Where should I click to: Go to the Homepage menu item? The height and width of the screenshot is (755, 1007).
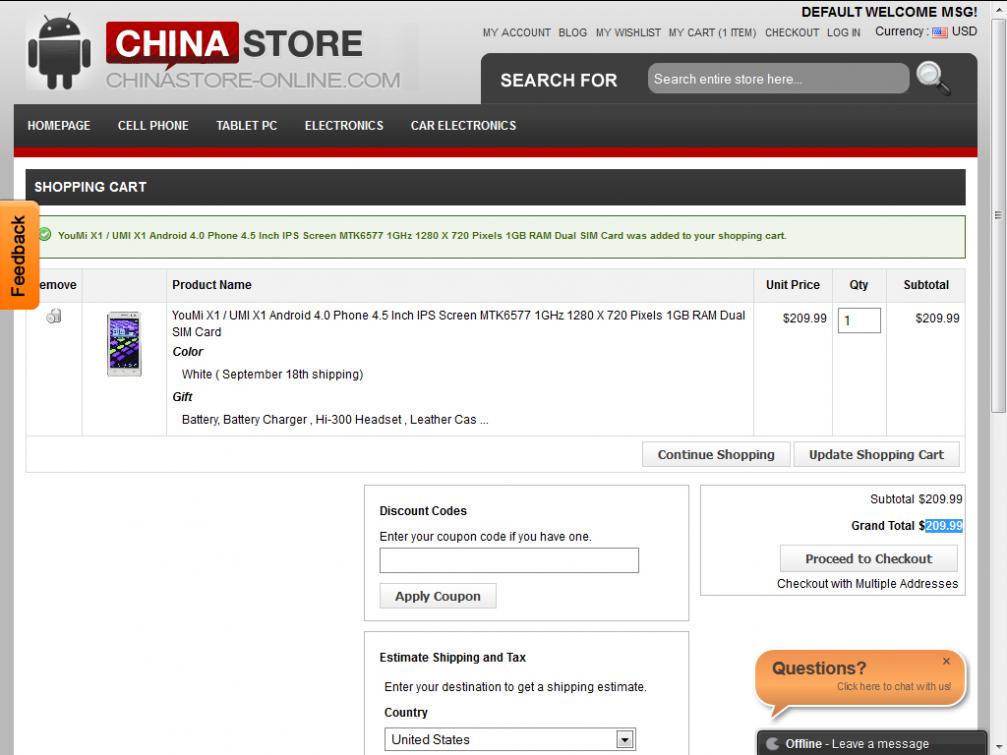click(59, 126)
